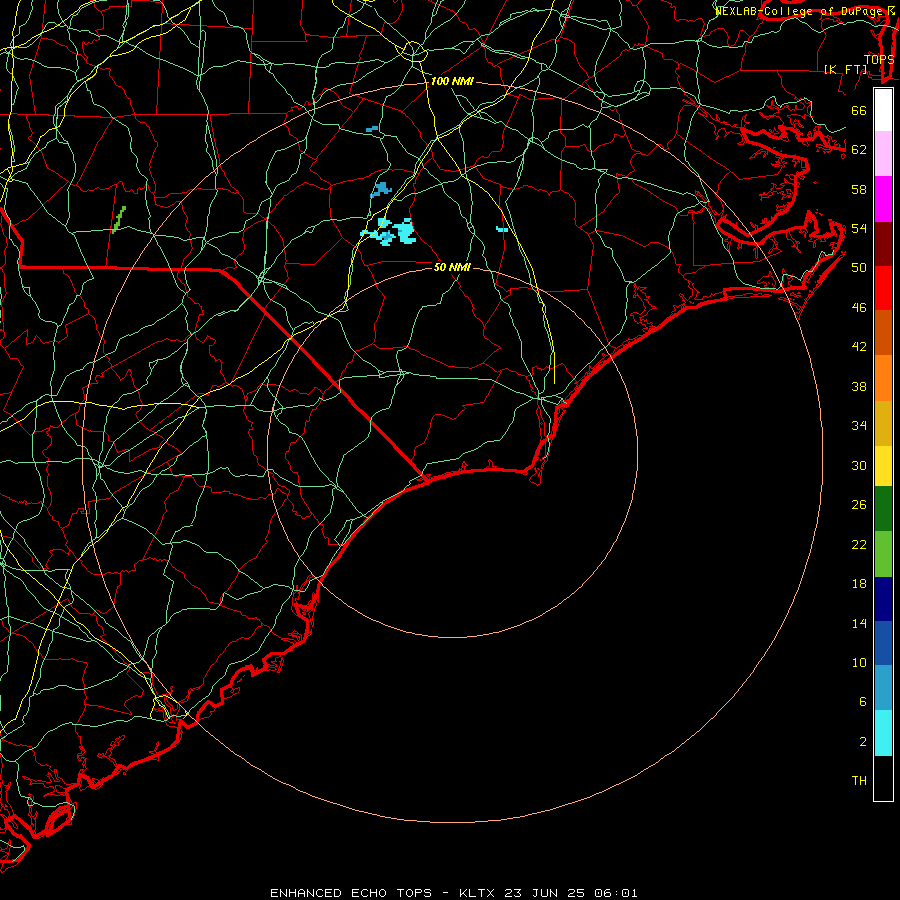This screenshot has width=900, height=900.
Task: Select the bright red legend swatch
Action: tap(883, 288)
